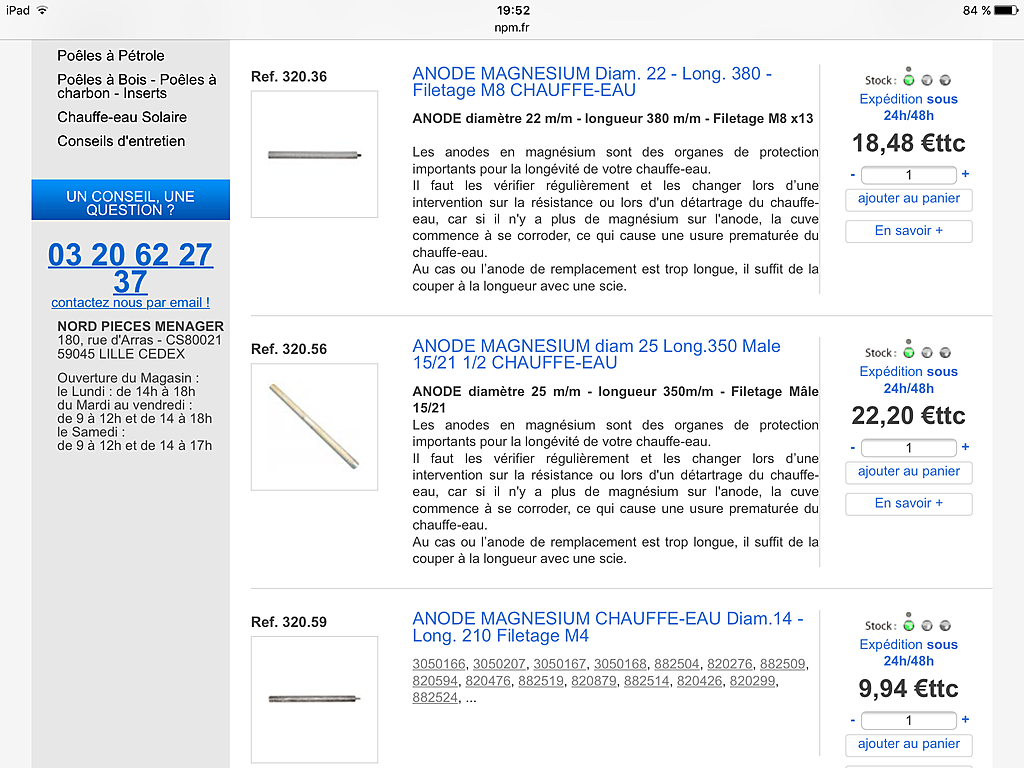The width and height of the screenshot is (1024, 768).
Task: Click the UN CONSEIL, UNE QUESTION banner
Action: (x=131, y=200)
